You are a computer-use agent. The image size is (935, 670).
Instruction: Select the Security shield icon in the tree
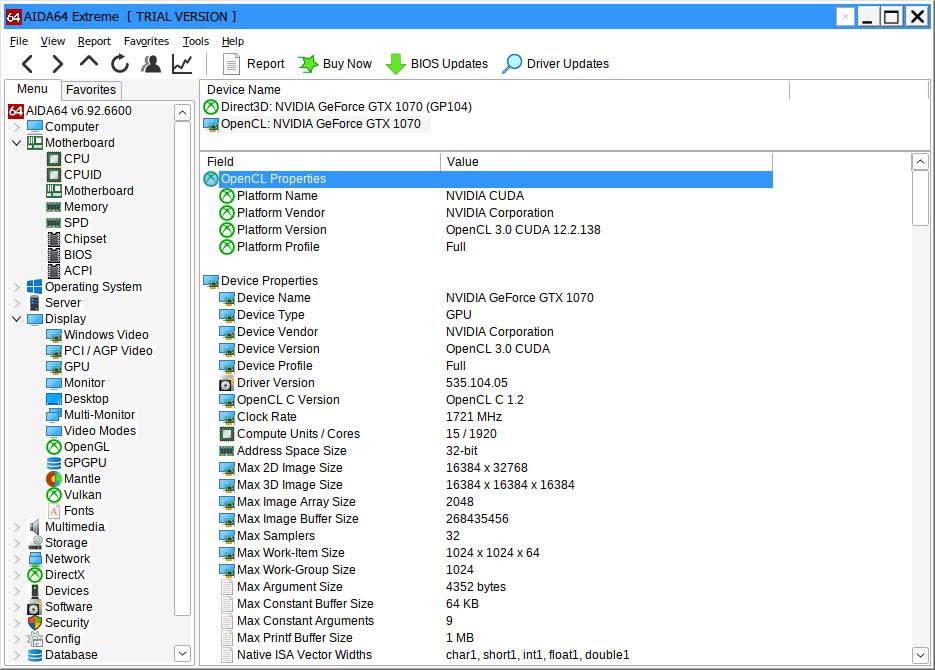[35, 623]
